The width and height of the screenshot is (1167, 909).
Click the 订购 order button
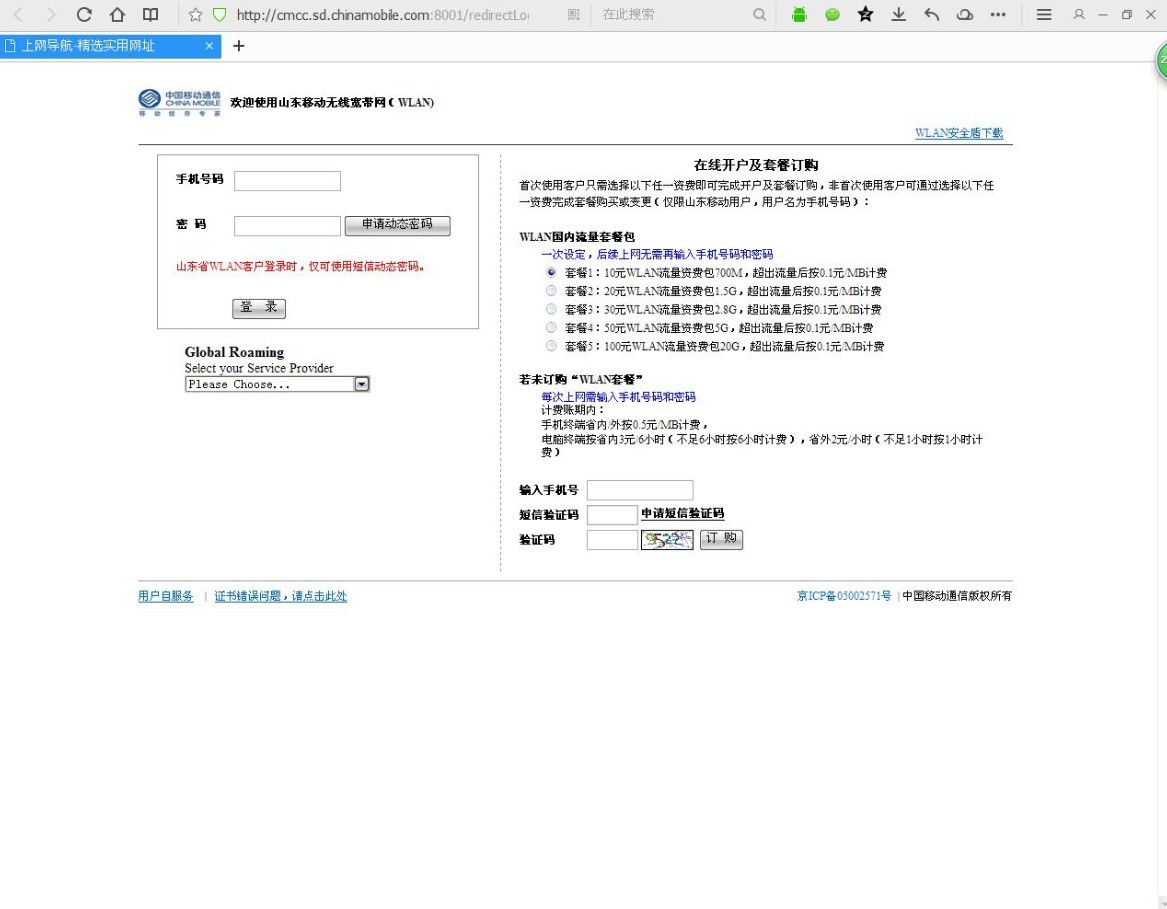pos(721,539)
